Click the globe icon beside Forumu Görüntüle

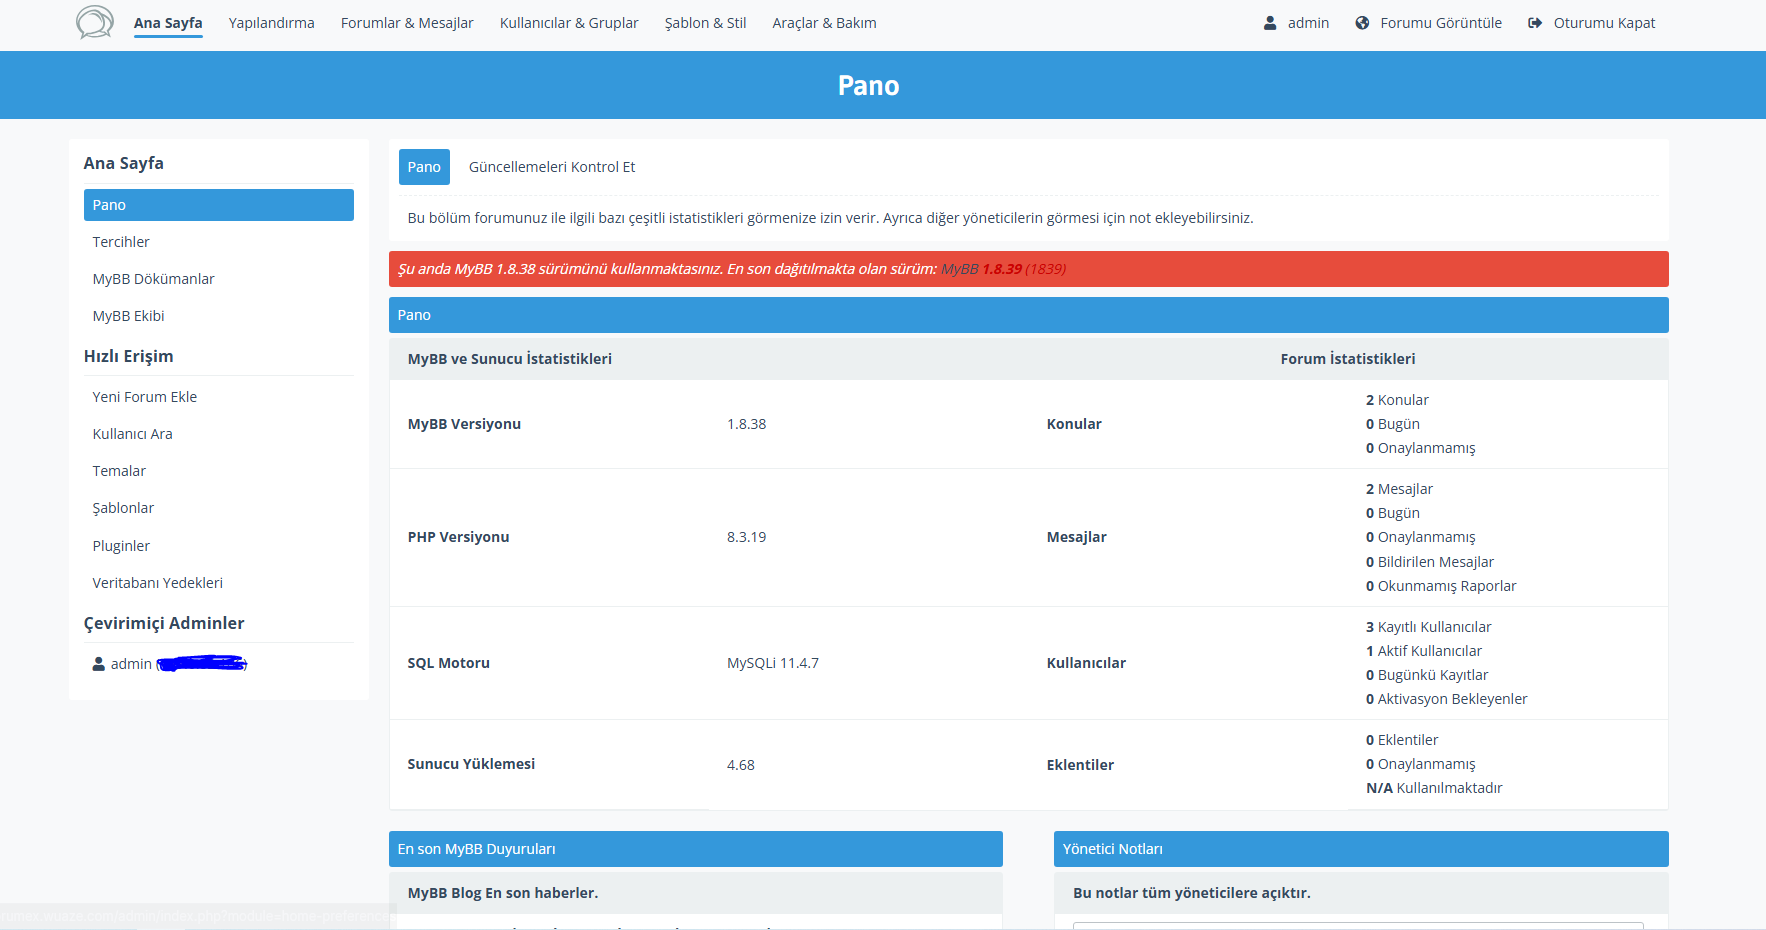[1362, 23]
